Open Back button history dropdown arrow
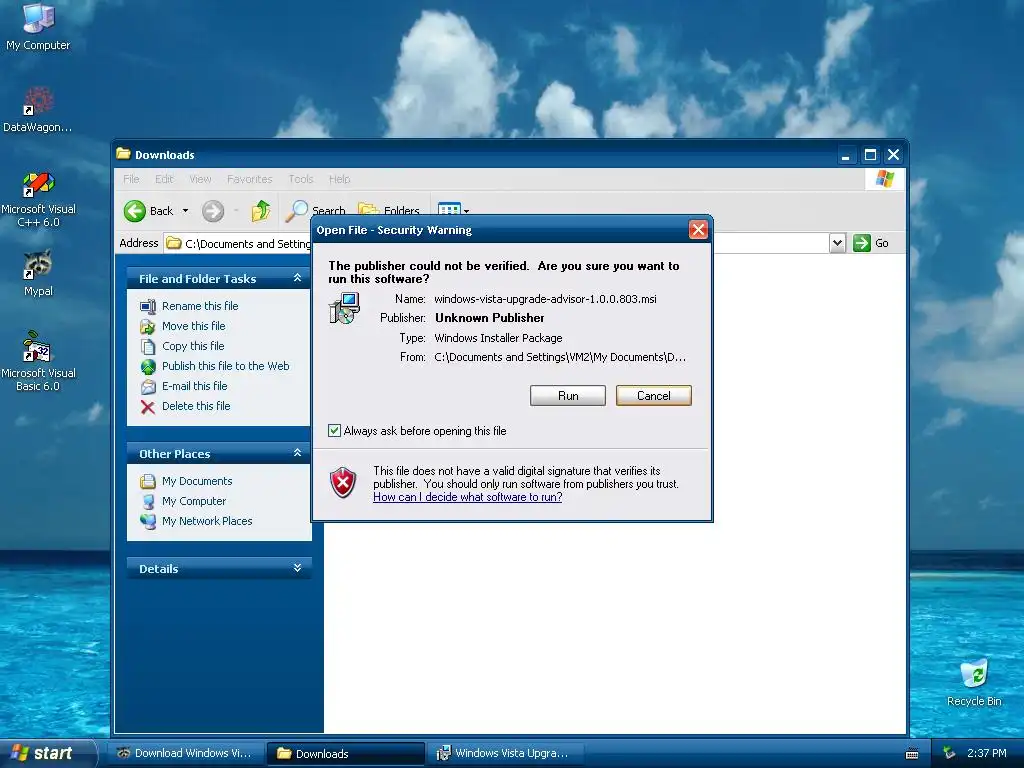The height and width of the screenshot is (768, 1024). pos(185,211)
